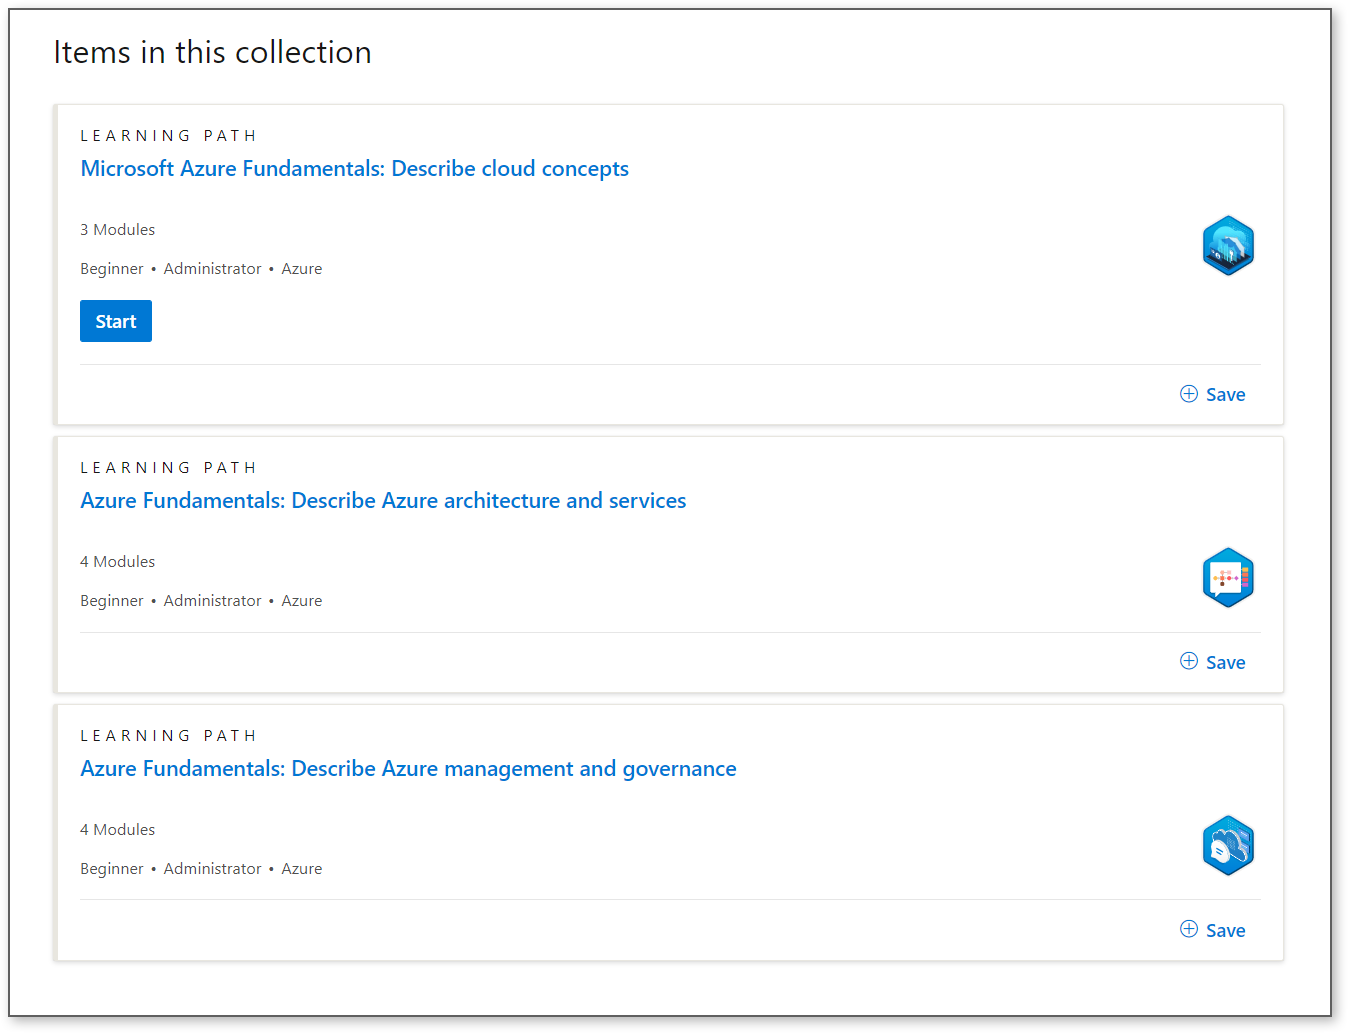1348x1033 pixels.
Task: Click "Beginner" tag in cloud concepts card
Action: click(x=112, y=269)
